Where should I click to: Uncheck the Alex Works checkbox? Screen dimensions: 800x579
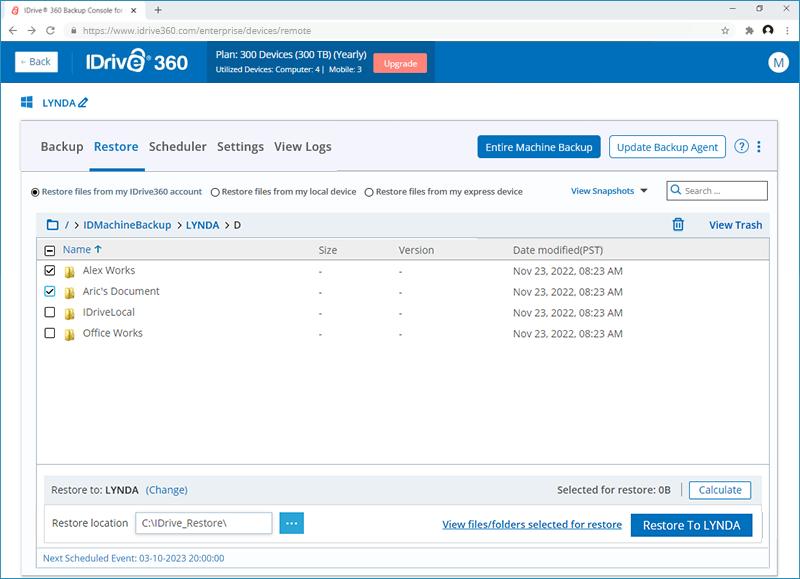[x=49, y=270]
